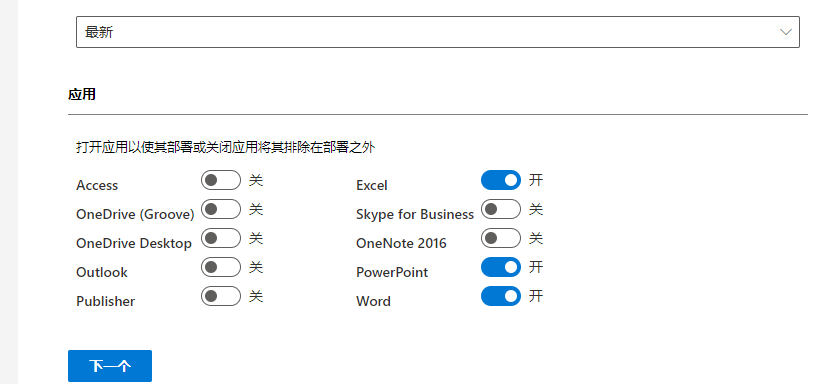The height and width of the screenshot is (384, 820).
Task: Turn off the Excel toggle
Action: [x=501, y=180]
